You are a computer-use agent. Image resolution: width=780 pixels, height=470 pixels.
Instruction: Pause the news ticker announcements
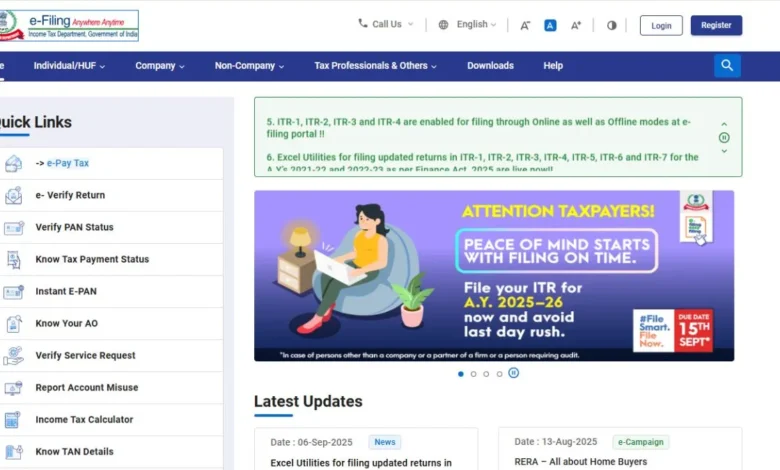pos(724,138)
